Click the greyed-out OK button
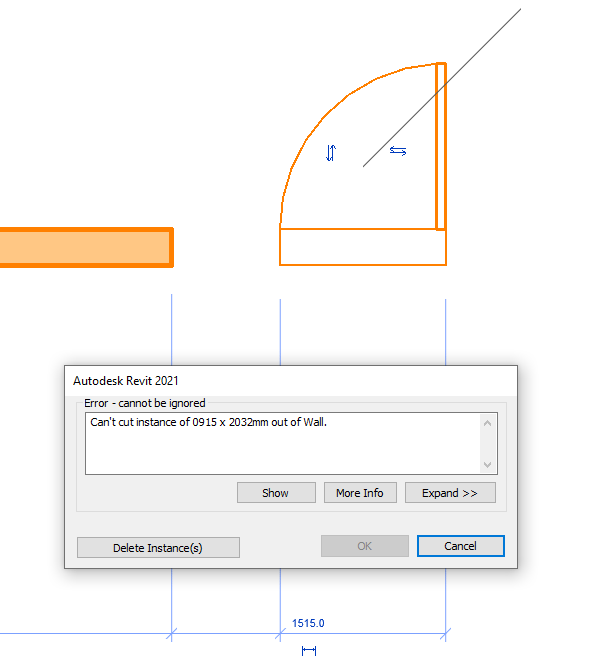 [365, 546]
